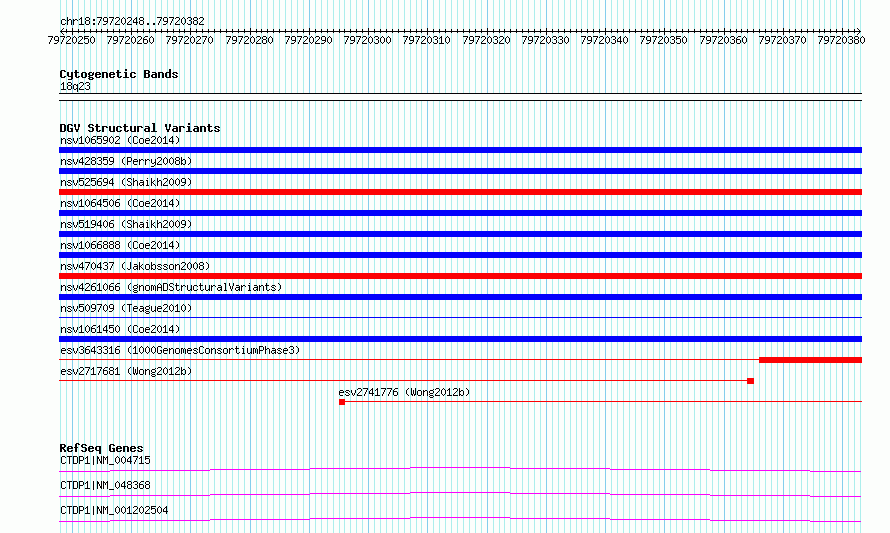Click ruler position 79720310
The width and height of the screenshot is (890, 533).
click(426, 40)
